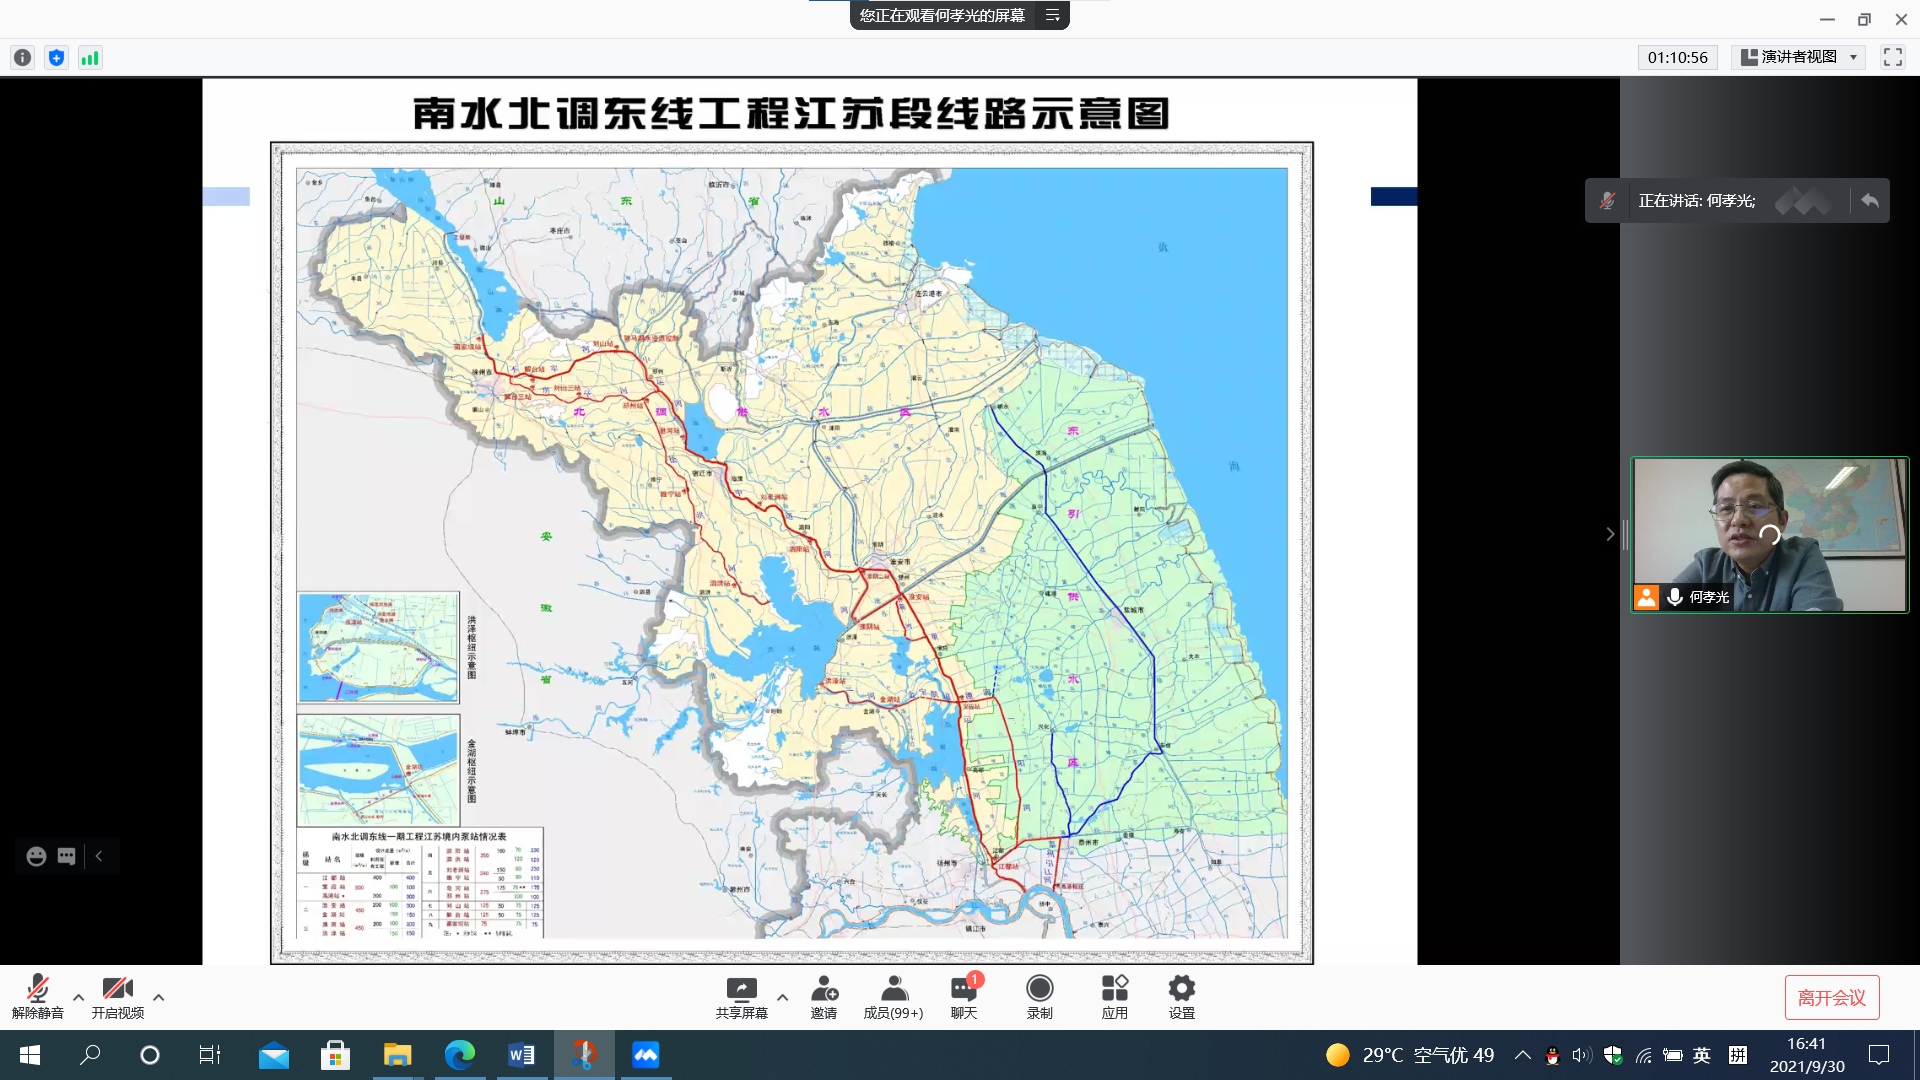Expand audio options arrow beside 解除静音

(78, 997)
